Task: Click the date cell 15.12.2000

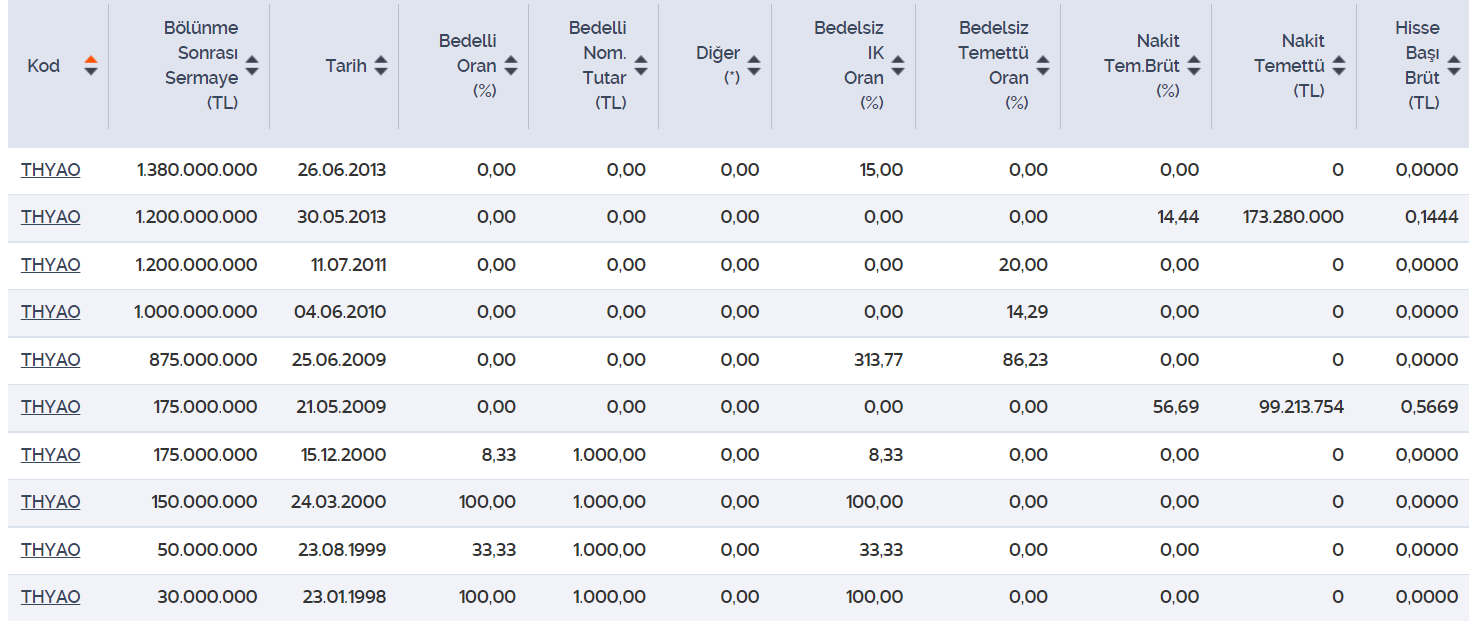Action: pos(345,455)
